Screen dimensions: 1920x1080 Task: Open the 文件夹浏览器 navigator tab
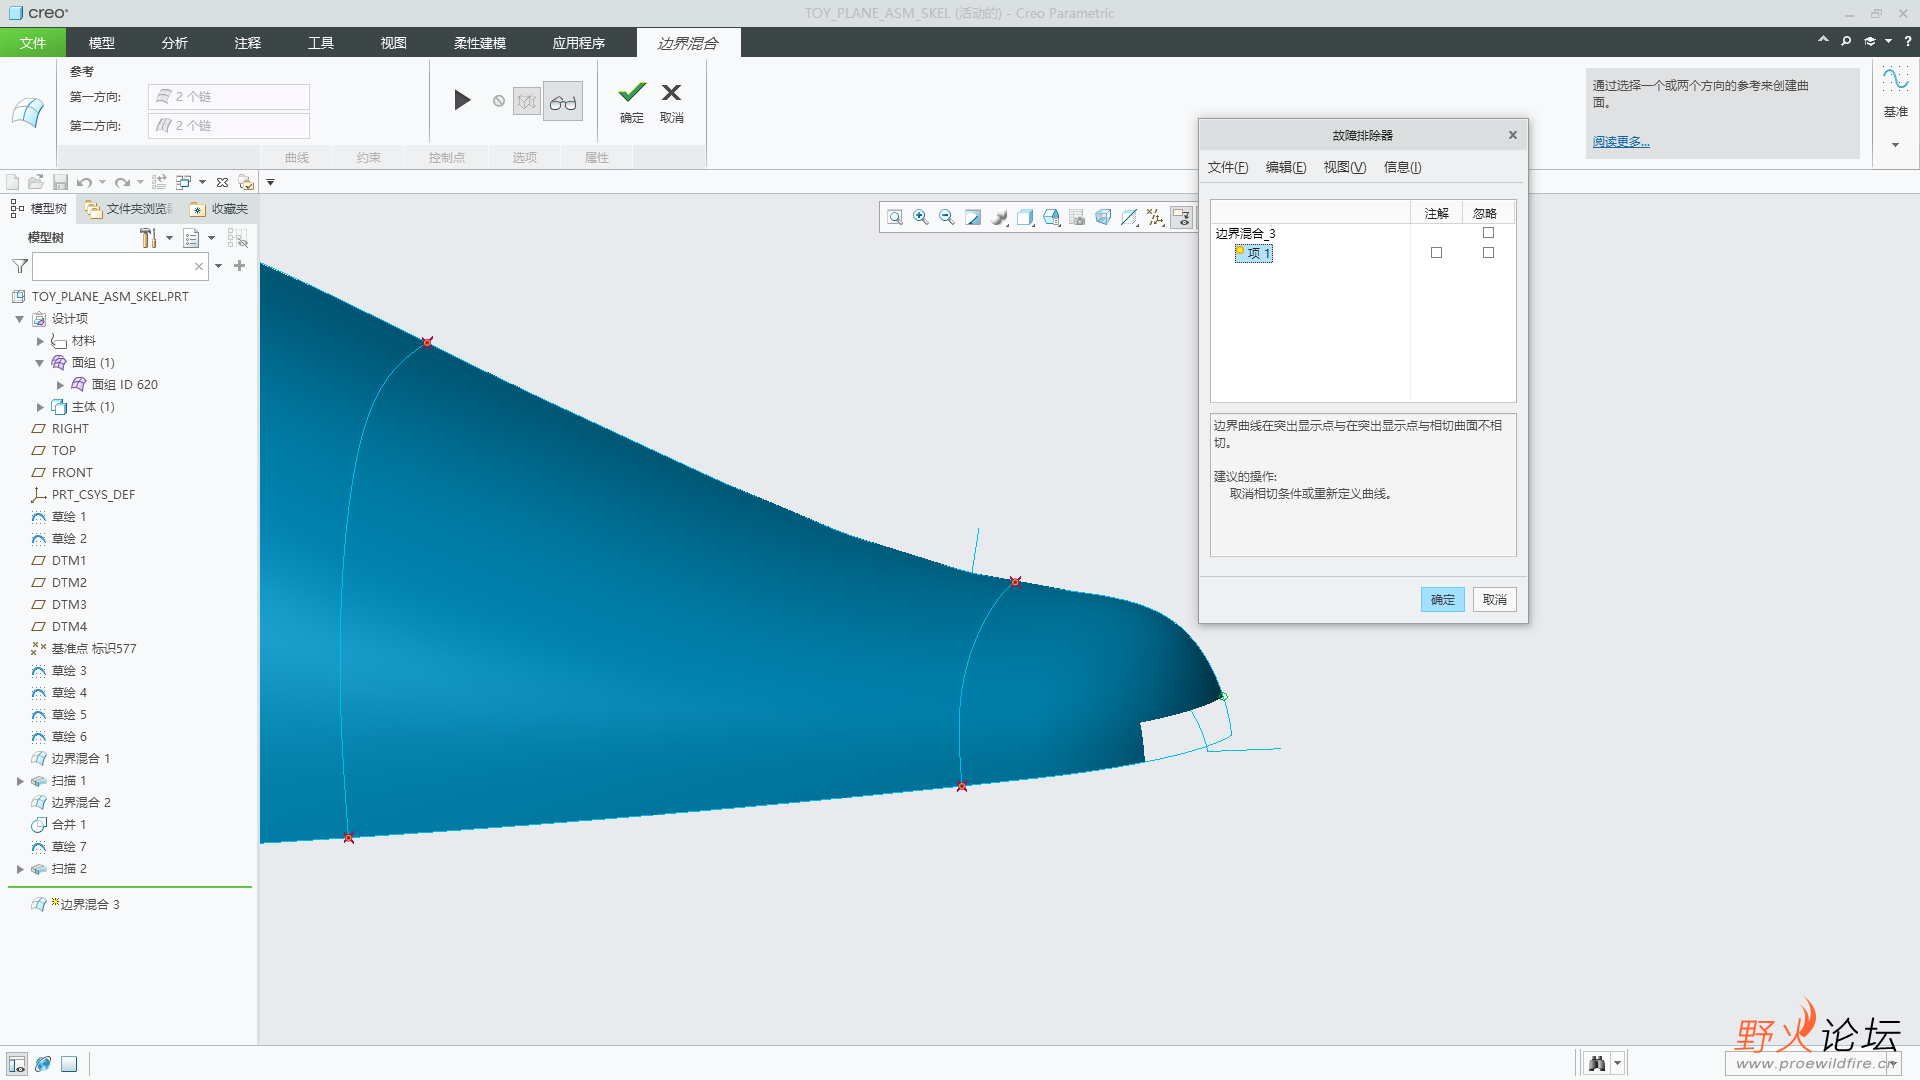pyautogui.click(x=130, y=209)
